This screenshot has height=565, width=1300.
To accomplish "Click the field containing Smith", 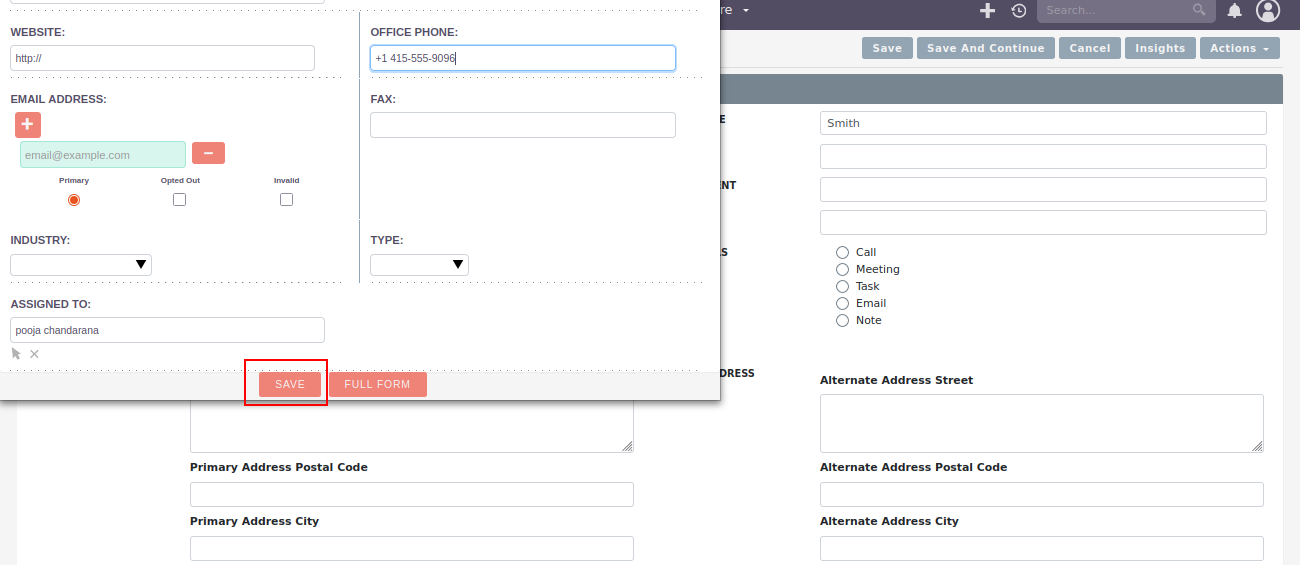I will pos(1043,123).
